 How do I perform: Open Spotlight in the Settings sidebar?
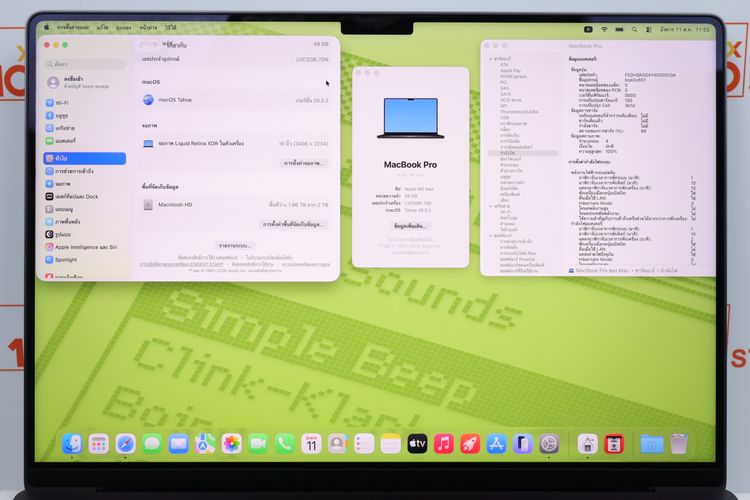(85, 260)
